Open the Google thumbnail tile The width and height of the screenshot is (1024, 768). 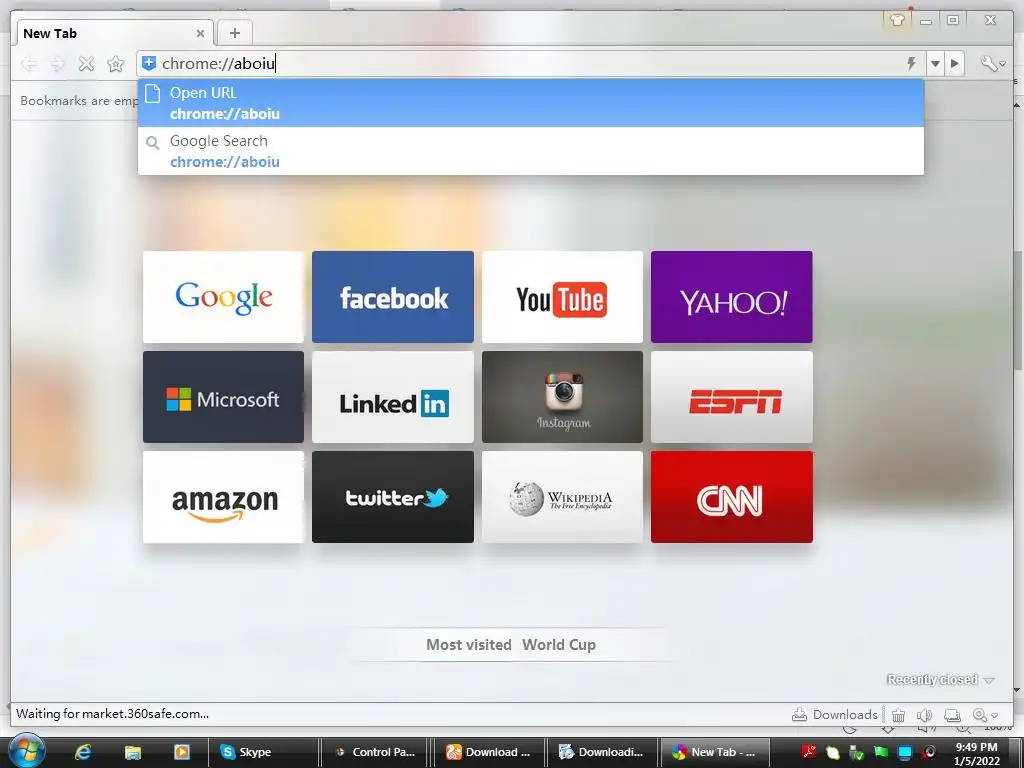pos(223,297)
